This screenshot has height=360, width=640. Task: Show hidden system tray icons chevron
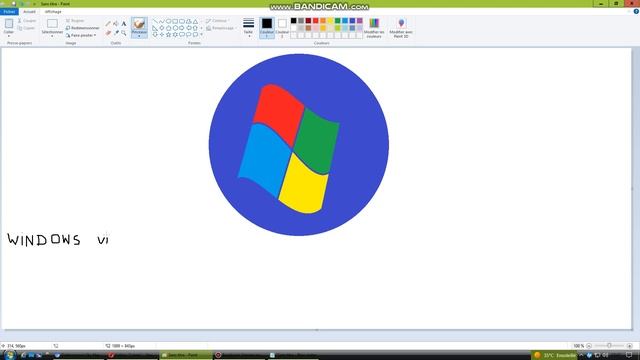coord(581,355)
